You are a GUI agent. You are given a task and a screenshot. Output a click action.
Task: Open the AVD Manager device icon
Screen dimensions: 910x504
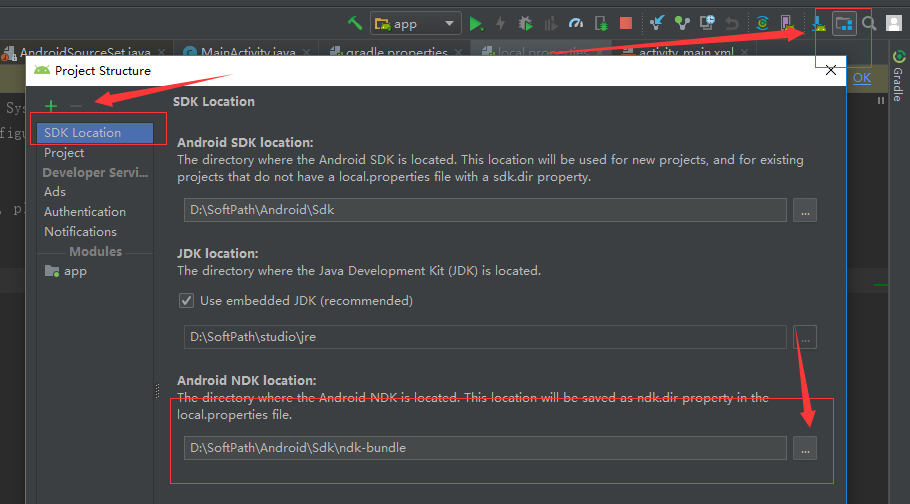click(786, 23)
